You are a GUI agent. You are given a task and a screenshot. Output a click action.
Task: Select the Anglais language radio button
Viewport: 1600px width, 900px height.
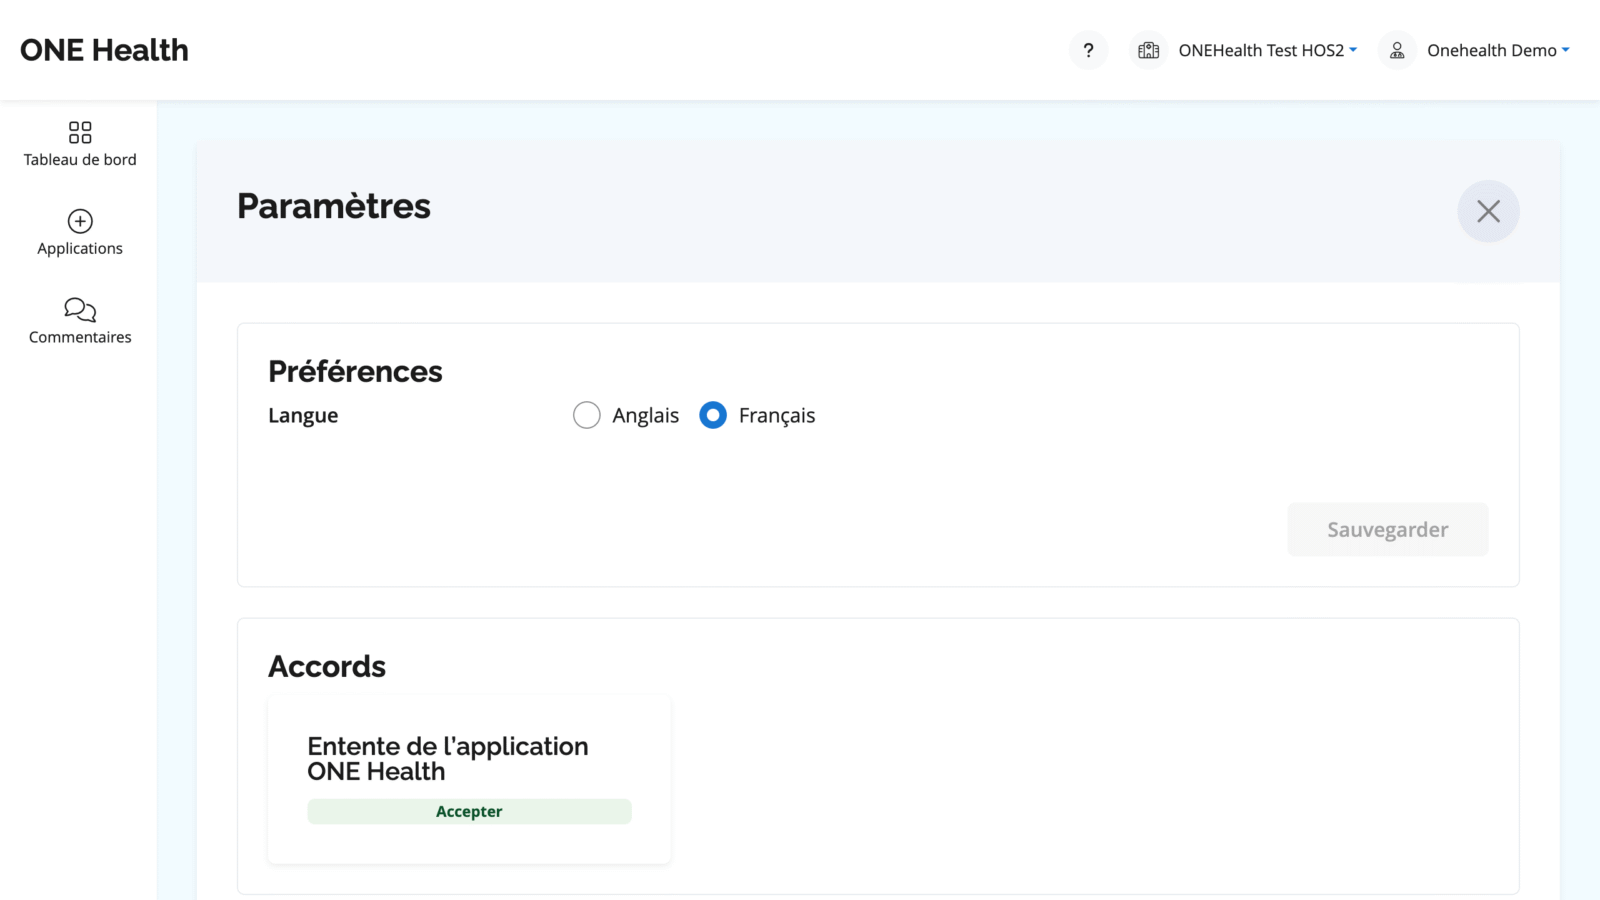coord(587,415)
